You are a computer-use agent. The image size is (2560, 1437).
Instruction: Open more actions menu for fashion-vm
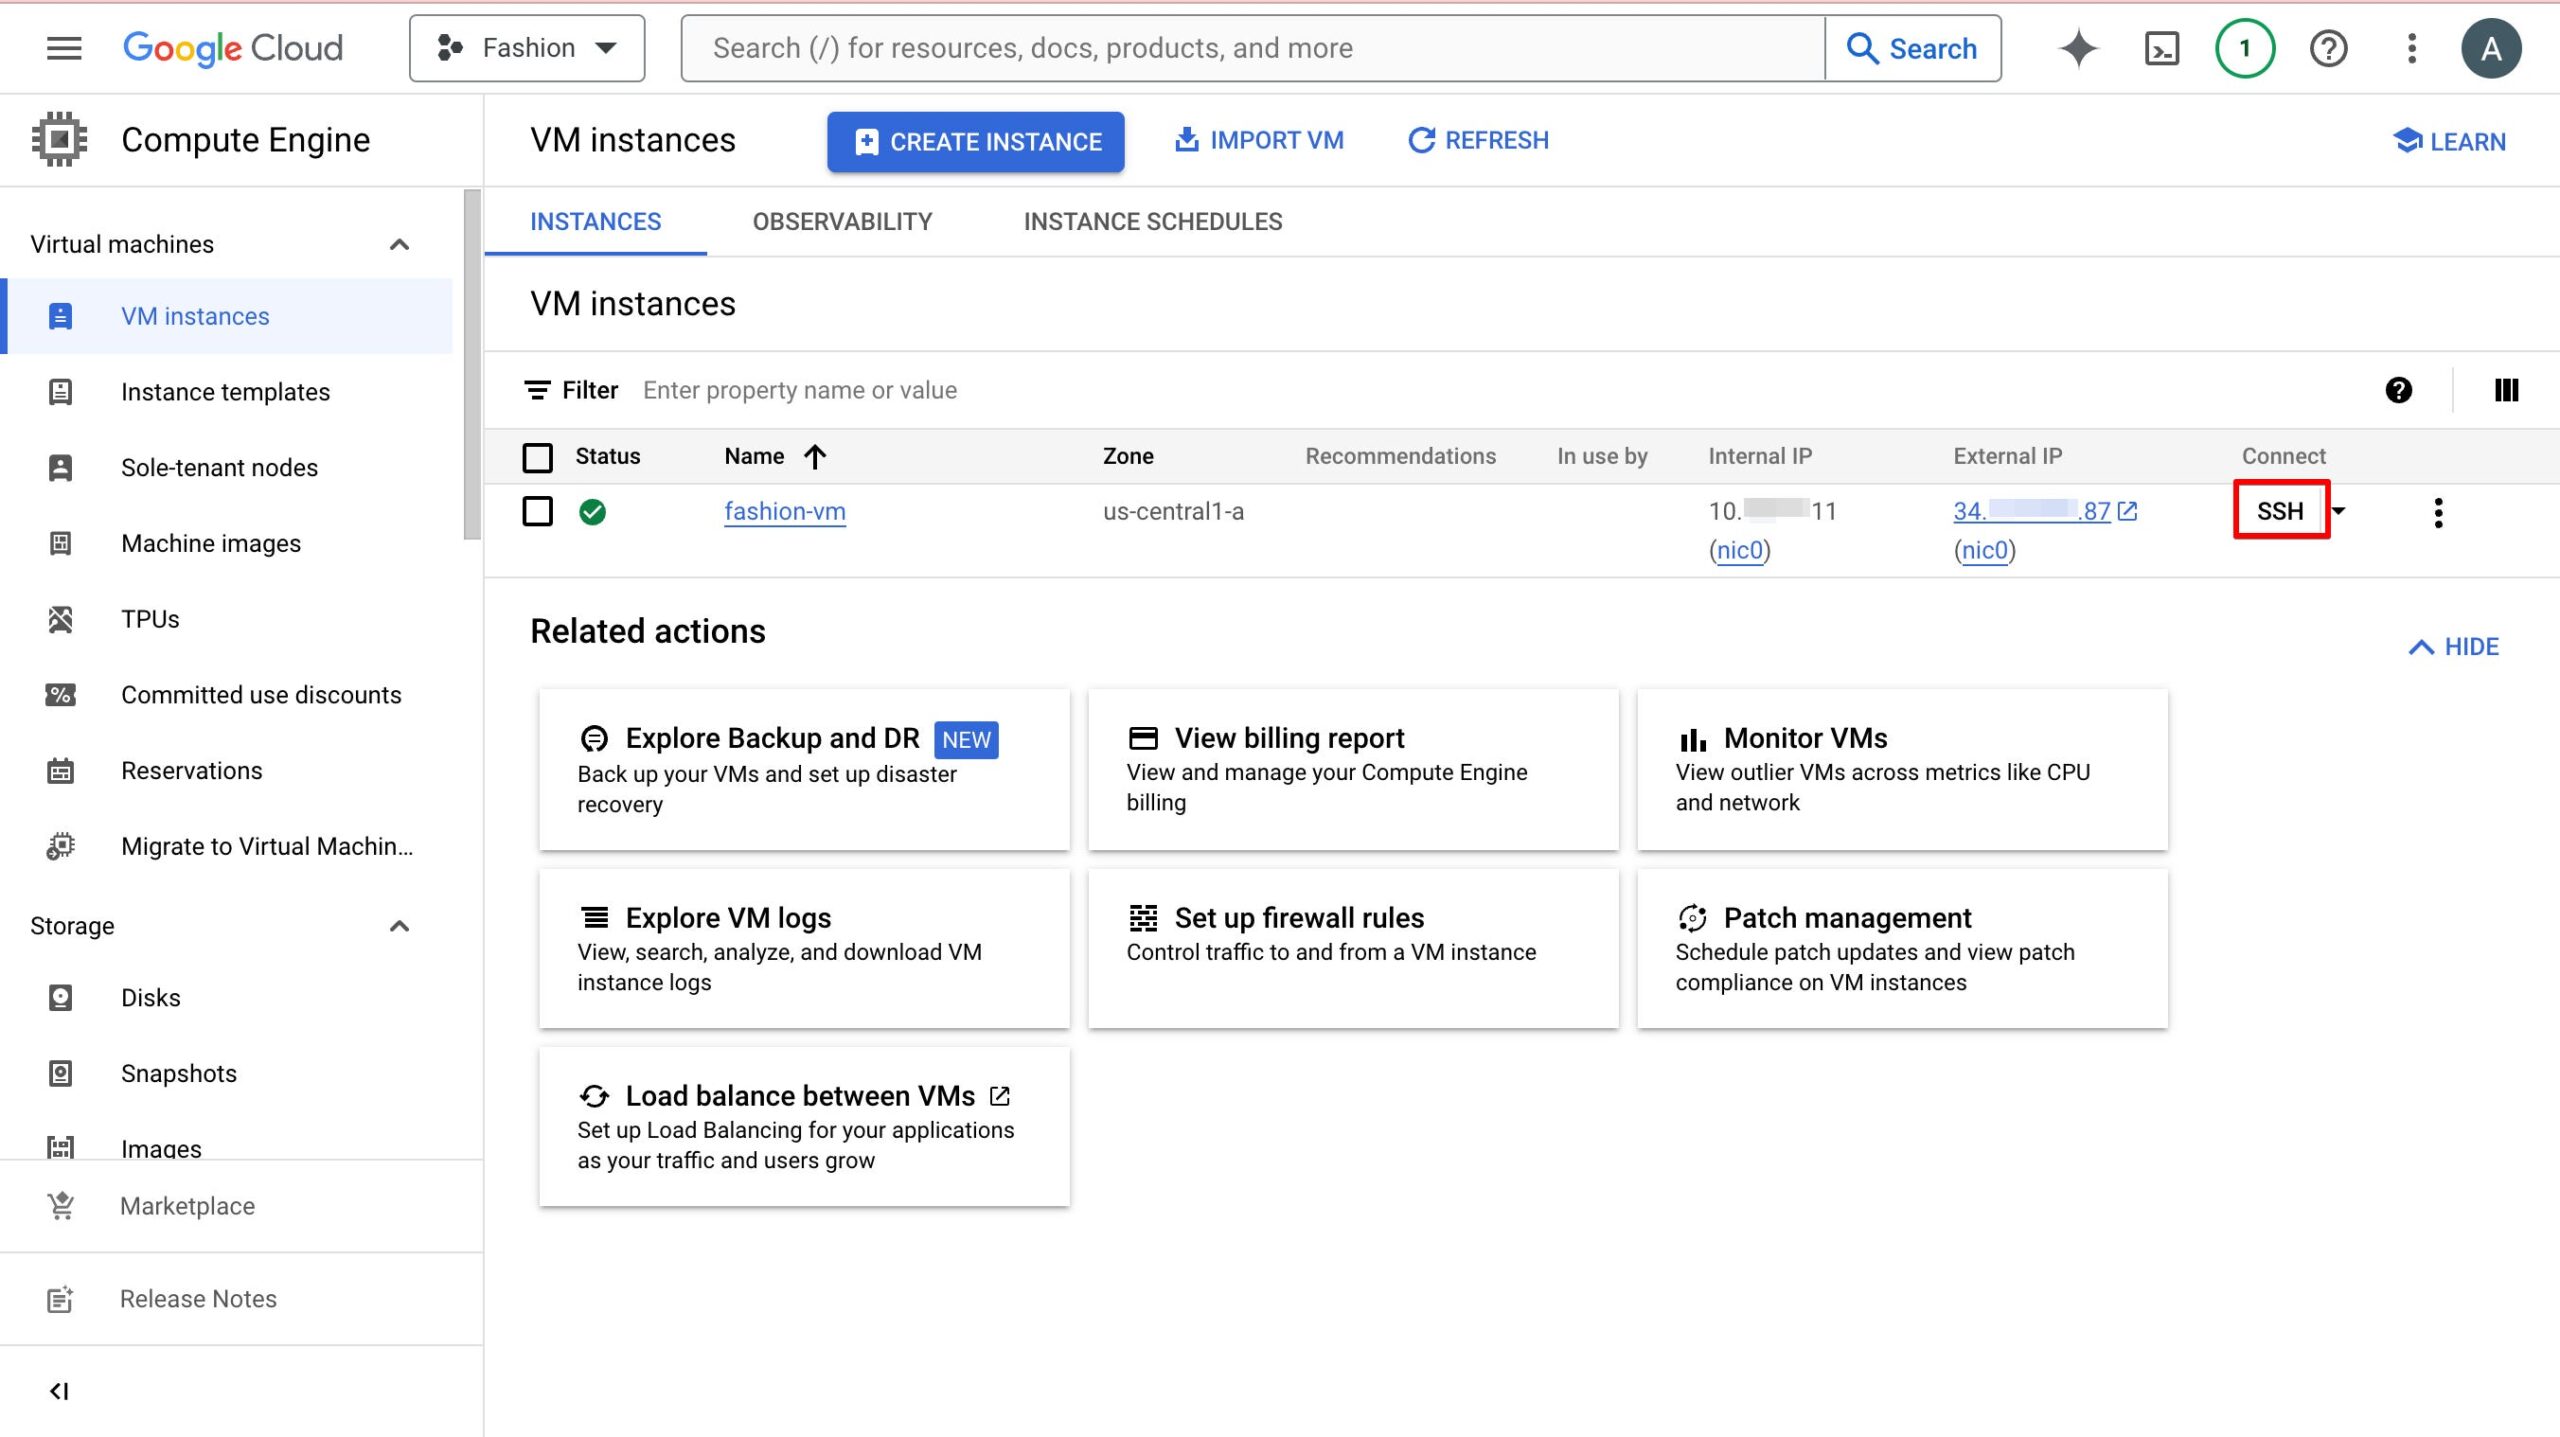click(2438, 512)
